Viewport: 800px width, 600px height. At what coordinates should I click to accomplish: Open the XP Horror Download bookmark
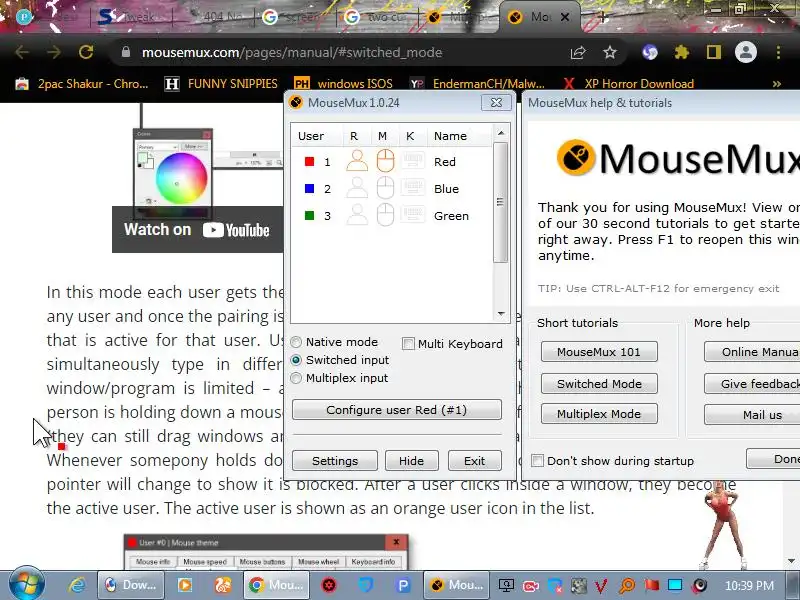pyautogui.click(x=629, y=84)
